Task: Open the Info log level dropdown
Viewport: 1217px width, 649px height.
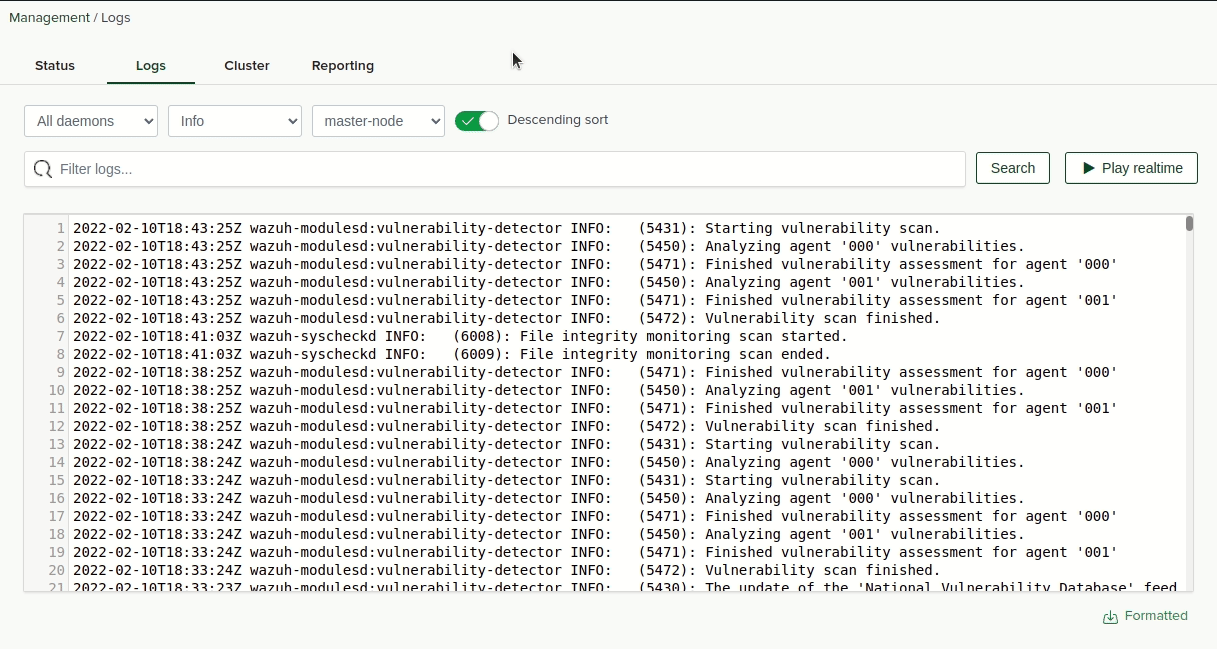Action: tap(234, 120)
